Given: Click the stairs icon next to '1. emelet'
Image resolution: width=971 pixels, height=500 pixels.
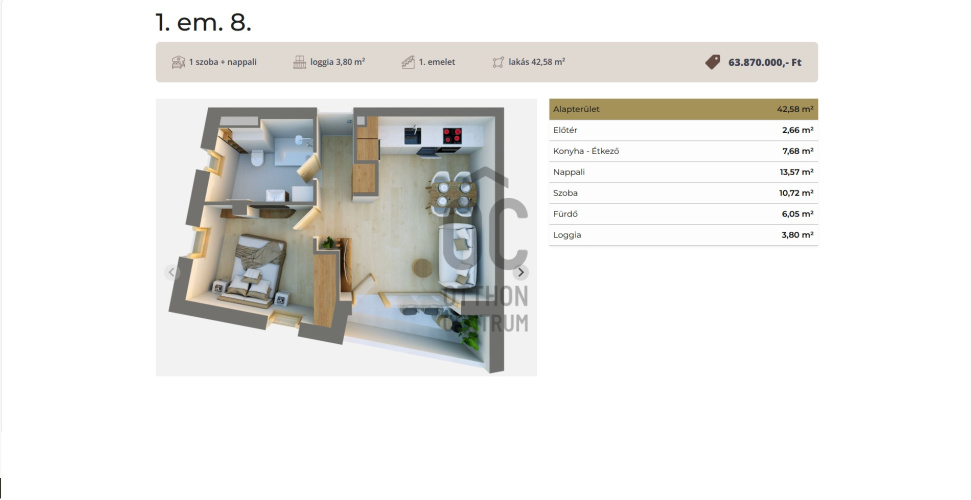Looking at the screenshot, I should pos(408,62).
